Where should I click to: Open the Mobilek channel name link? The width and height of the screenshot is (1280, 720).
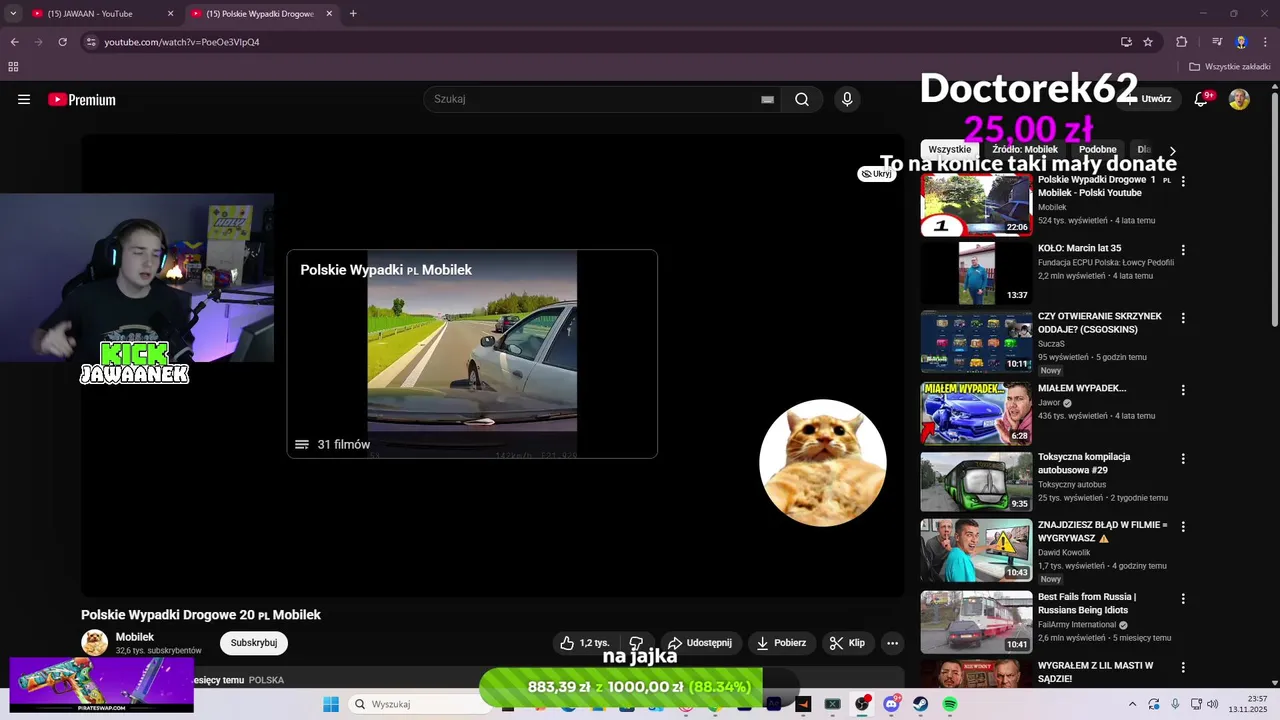tap(135, 637)
